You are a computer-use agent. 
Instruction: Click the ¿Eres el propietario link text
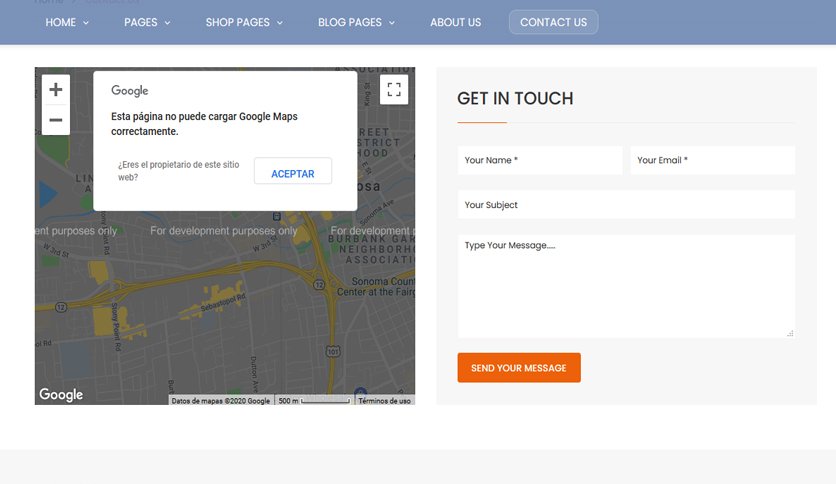[x=179, y=171]
